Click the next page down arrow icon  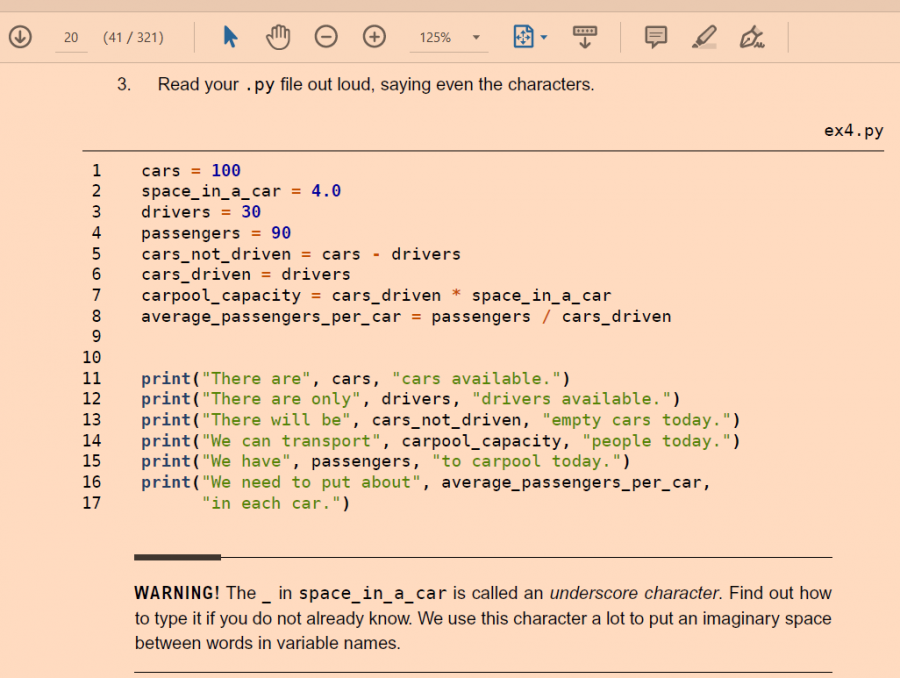[20, 37]
